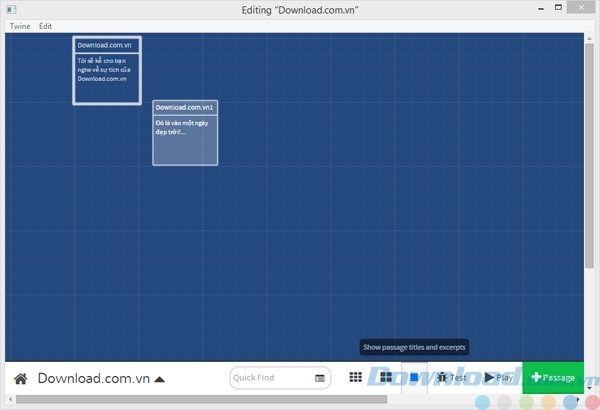Viewport: 600px width, 410px height.
Task: Open the Edit menu
Action: coord(45,26)
